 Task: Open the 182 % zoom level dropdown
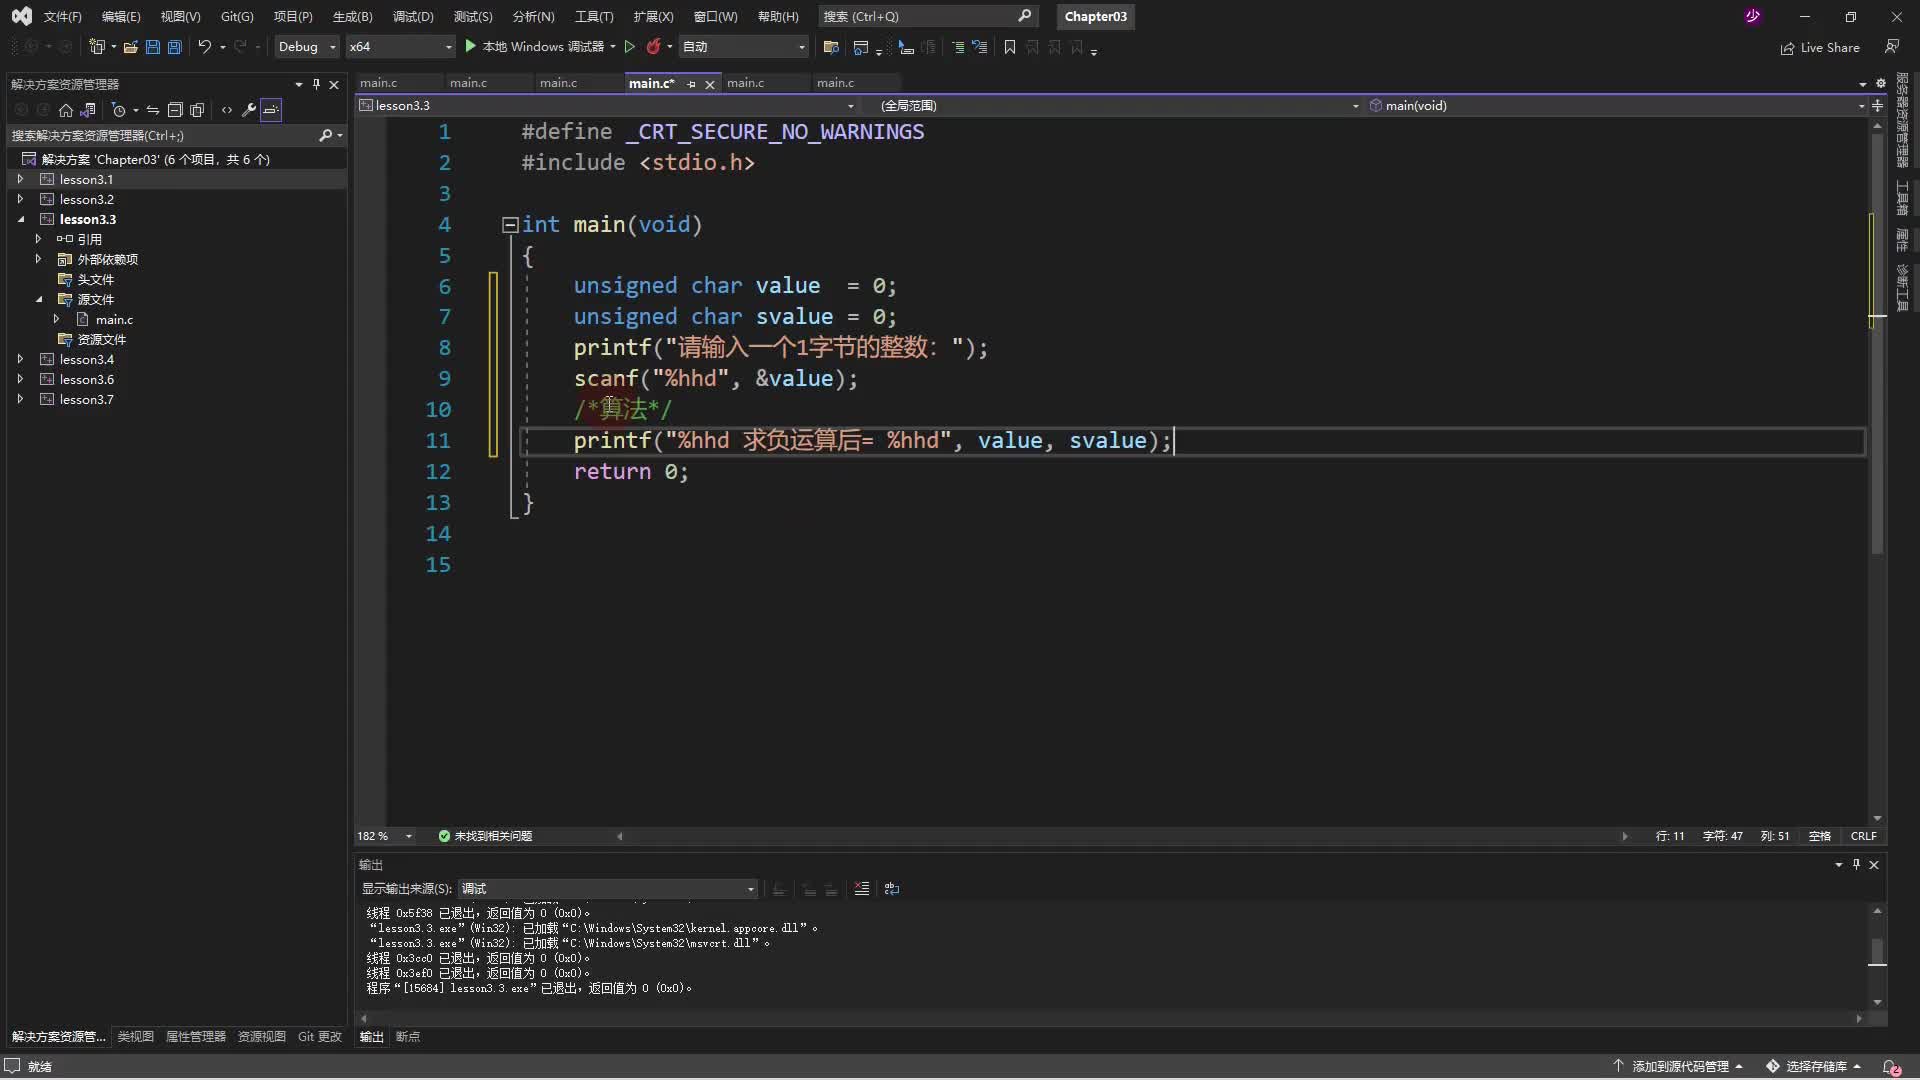coord(384,836)
